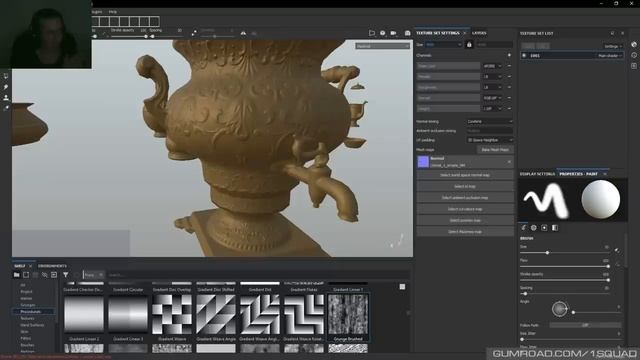This screenshot has width=640, height=360.
Task: Open the Alpha section icon in Properties
Action: click(x=534, y=228)
